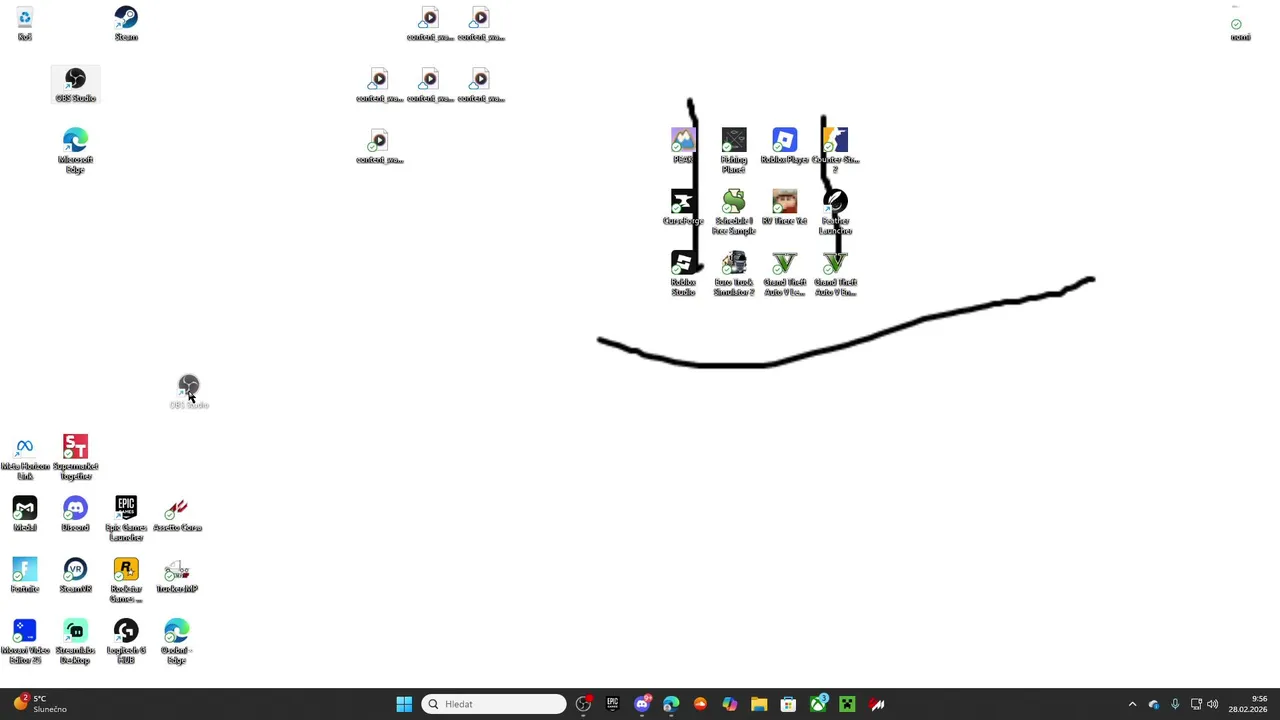Select the Discord desktop icon

point(75,515)
